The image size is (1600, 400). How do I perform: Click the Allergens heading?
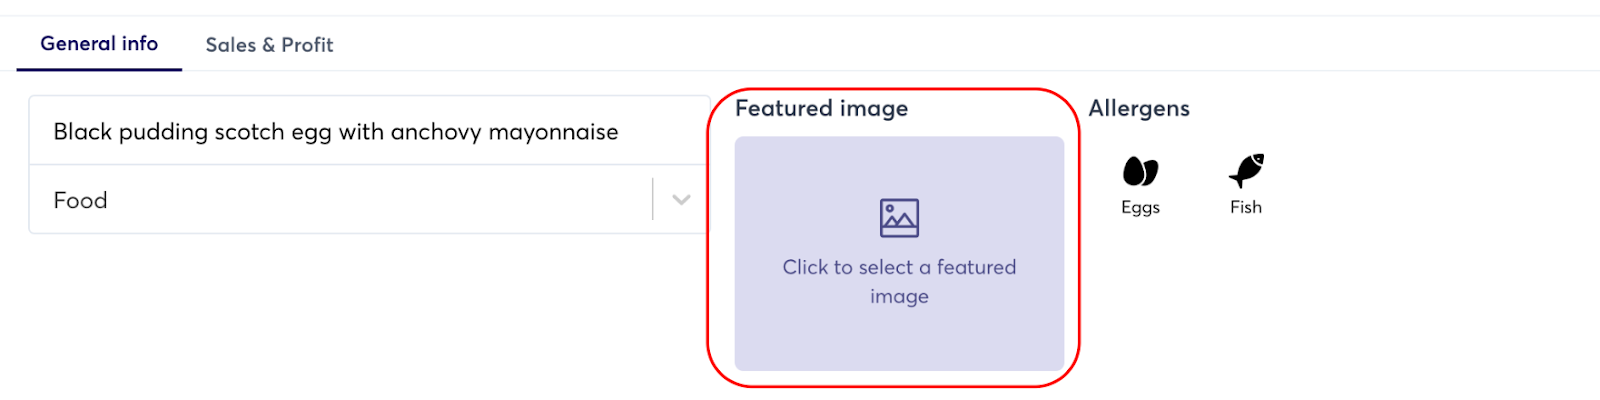pos(1139,108)
